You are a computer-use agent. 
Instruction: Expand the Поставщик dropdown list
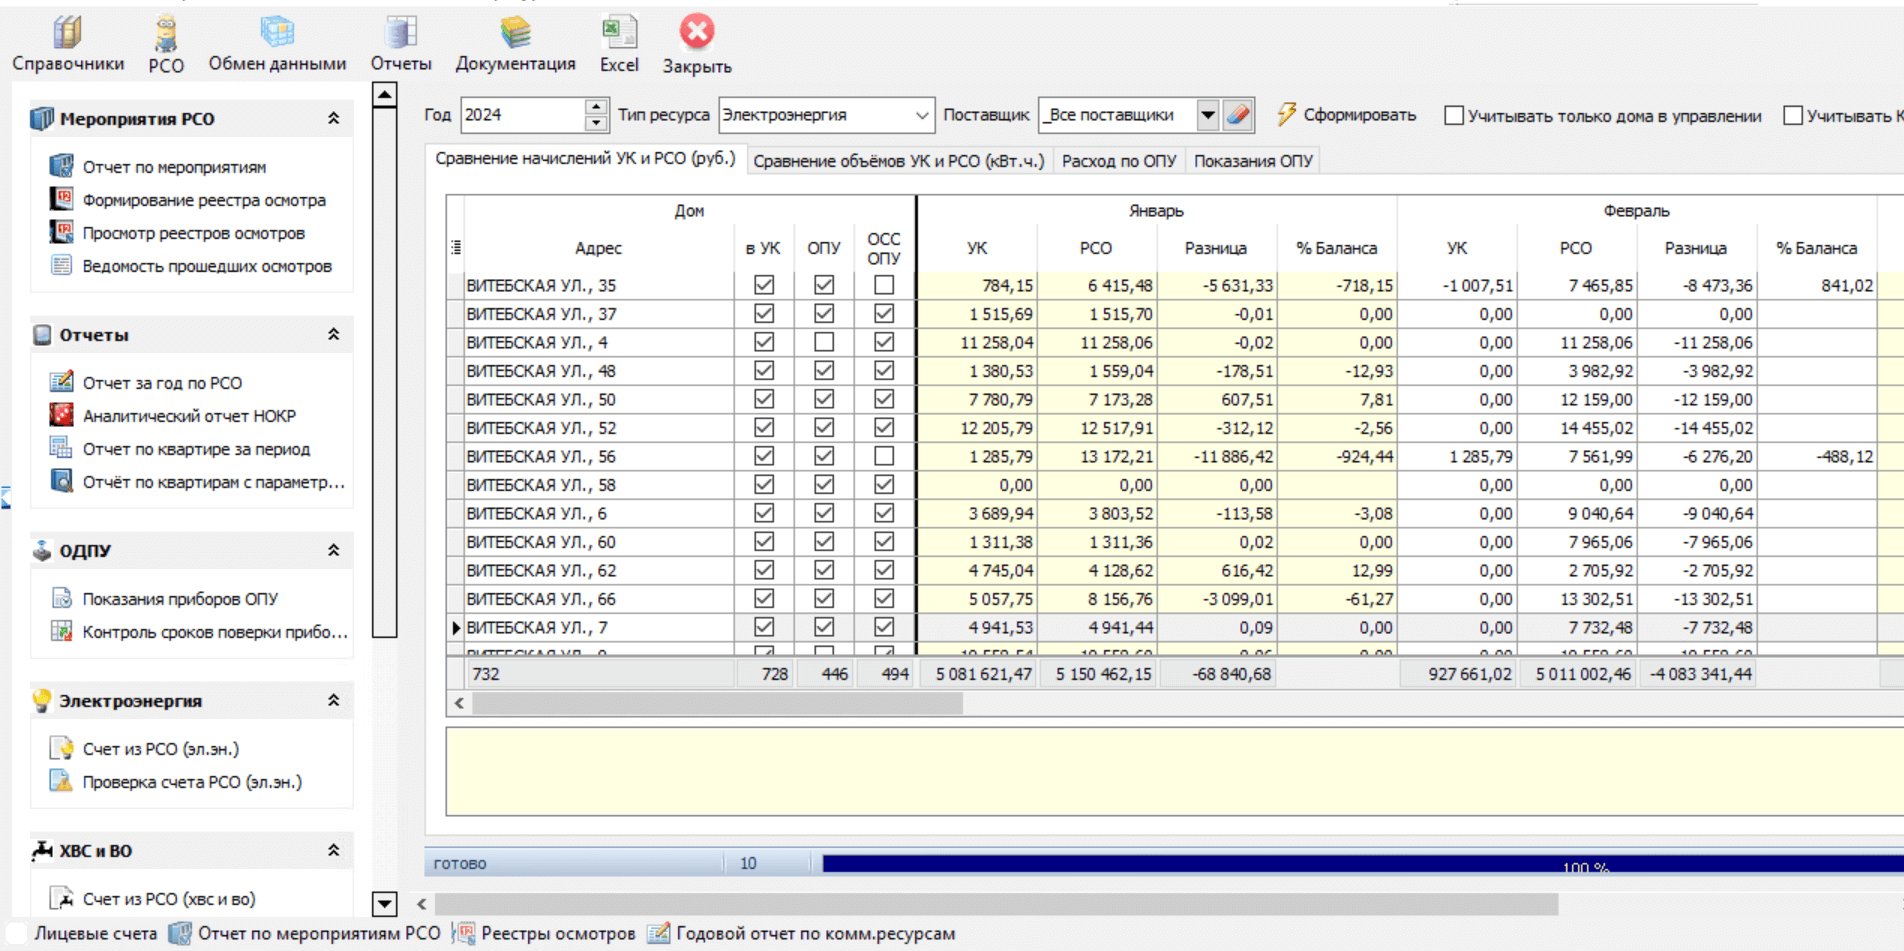(x=1207, y=115)
